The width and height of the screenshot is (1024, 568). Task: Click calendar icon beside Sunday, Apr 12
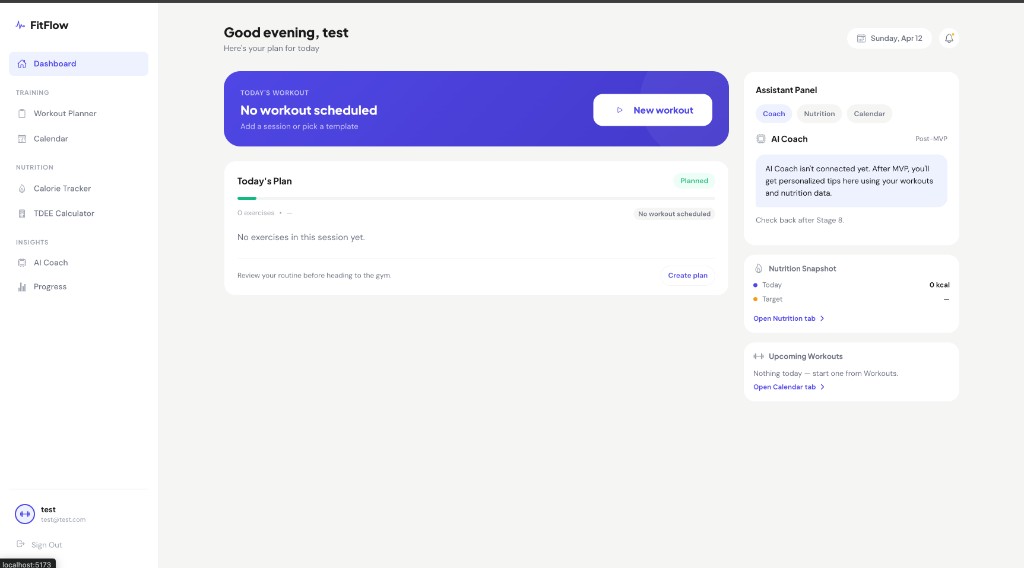[x=861, y=39]
